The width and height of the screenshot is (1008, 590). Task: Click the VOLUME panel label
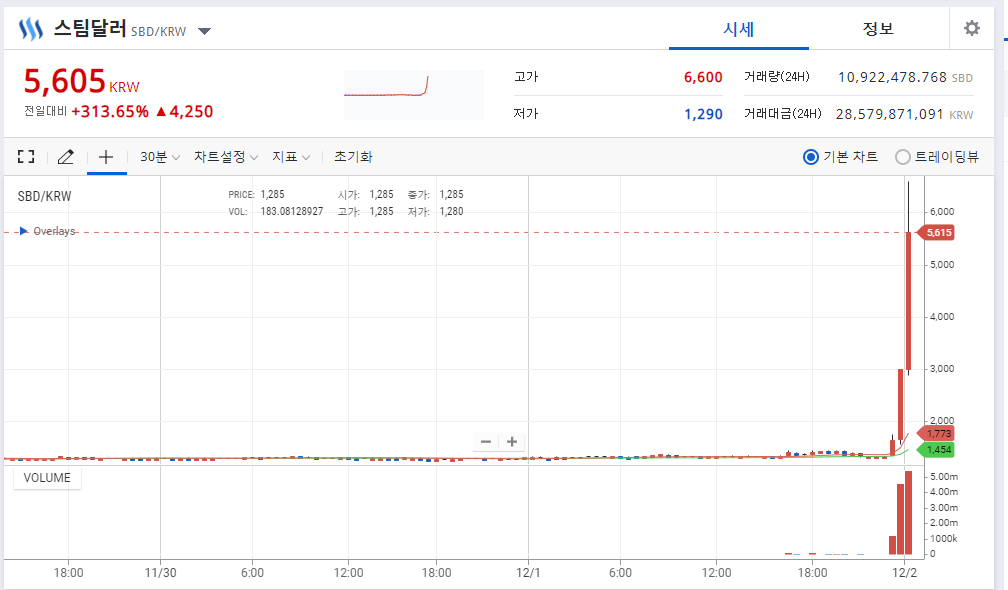(47, 478)
